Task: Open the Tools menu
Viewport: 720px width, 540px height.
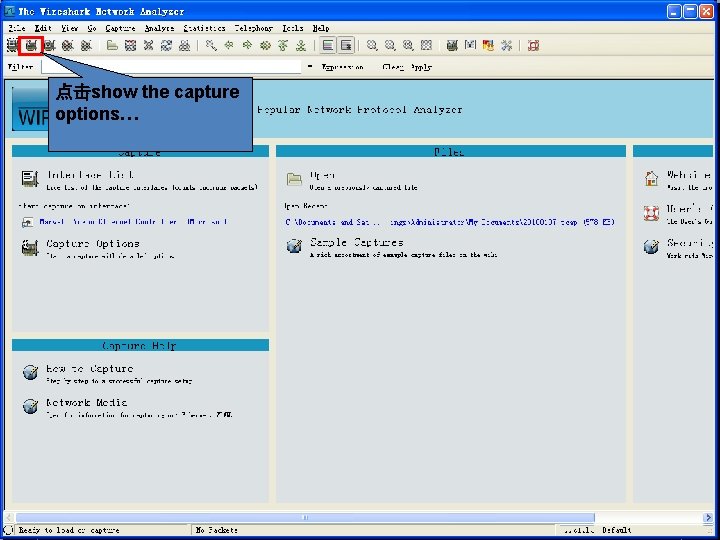Action: click(292, 28)
